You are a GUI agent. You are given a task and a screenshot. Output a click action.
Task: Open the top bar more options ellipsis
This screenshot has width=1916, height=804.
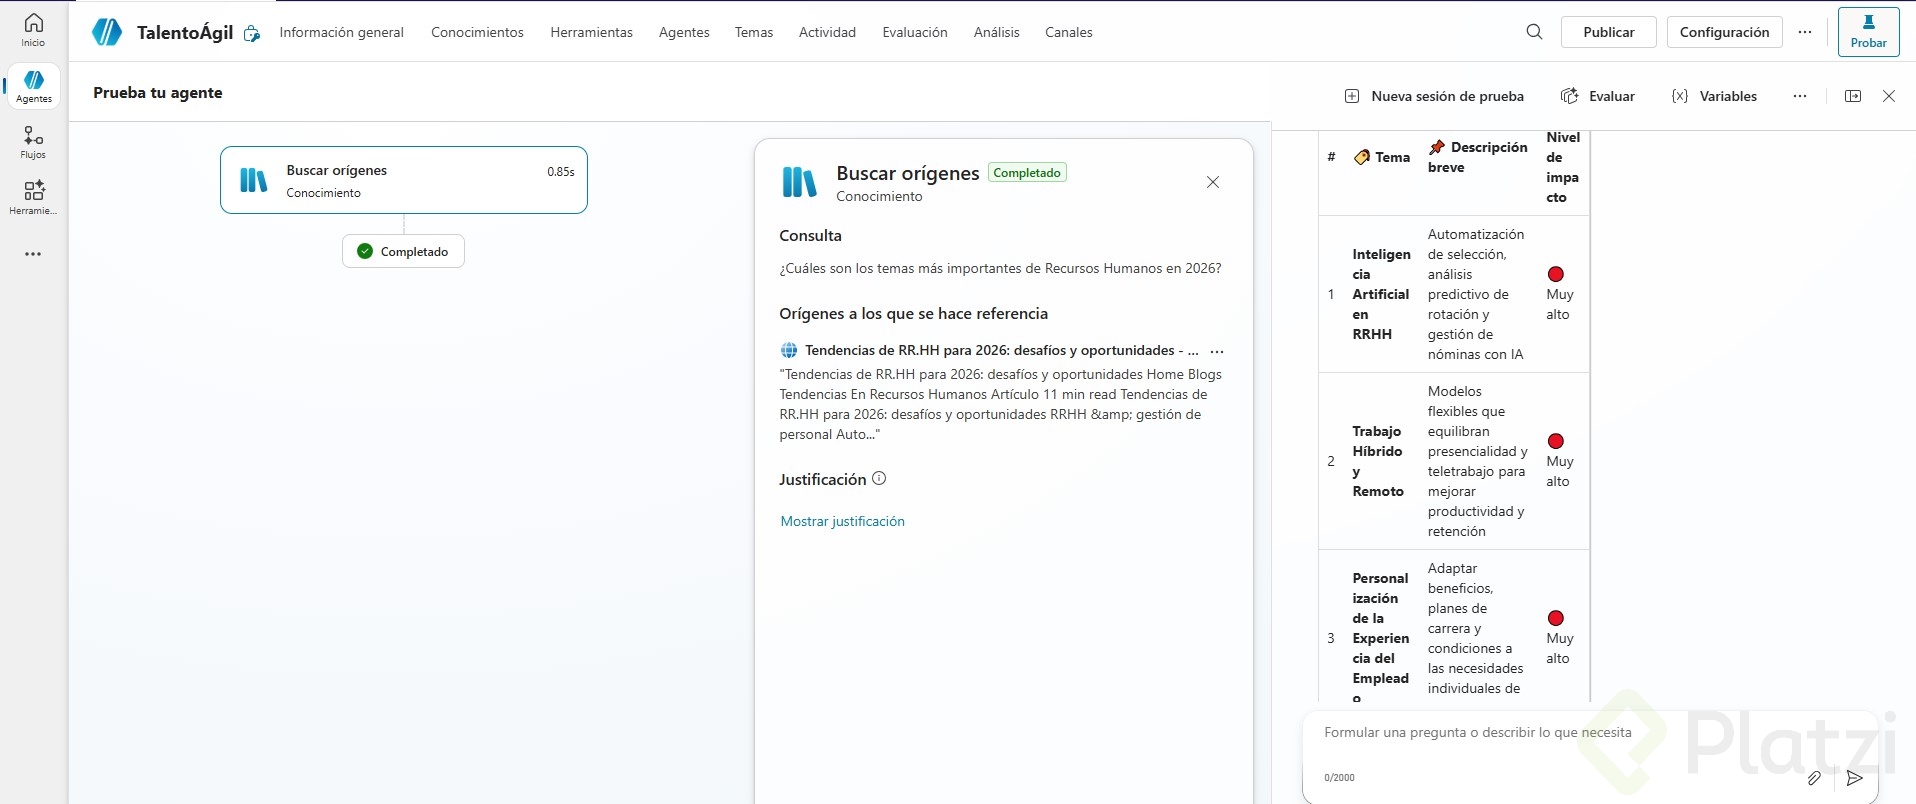click(x=1805, y=32)
